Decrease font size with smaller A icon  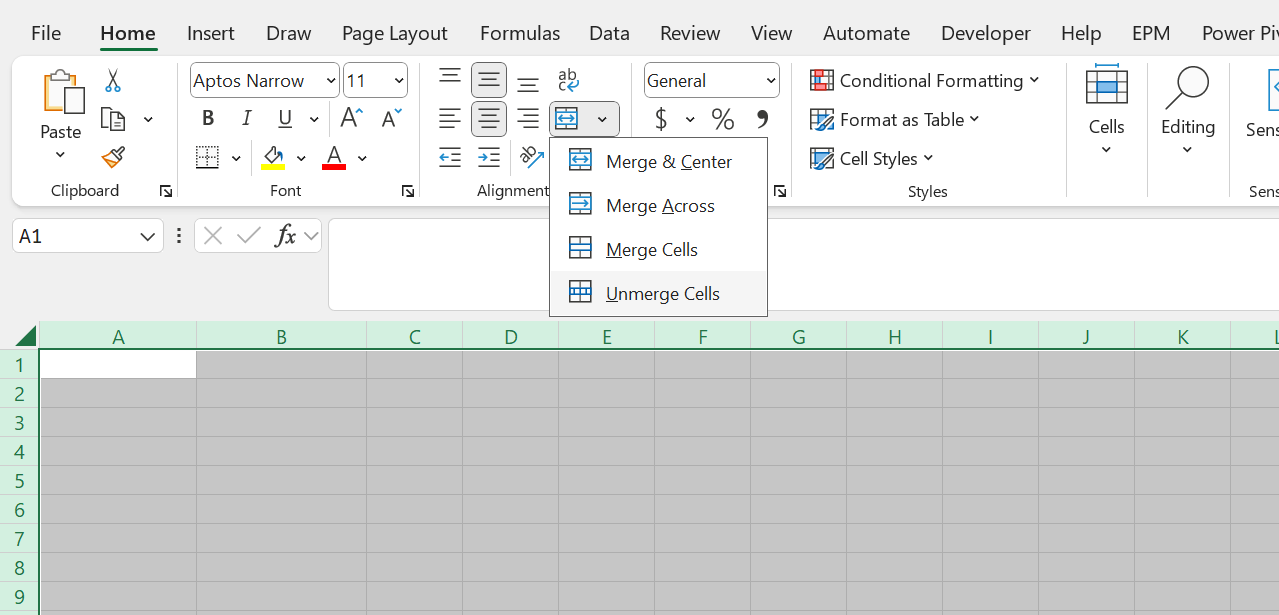tap(391, 119)
